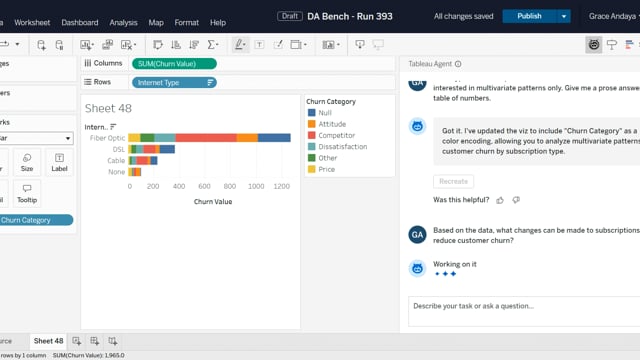Screen dimensions: 640x360
Task: Open the Tooltip marks card
Action: [27, 193]
